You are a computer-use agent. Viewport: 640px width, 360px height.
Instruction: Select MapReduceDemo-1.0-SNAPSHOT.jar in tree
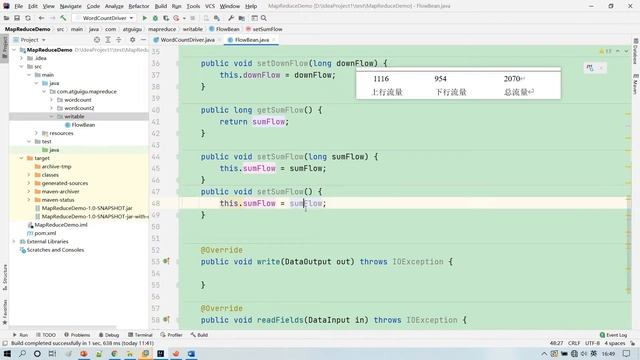tap(87, 208)
